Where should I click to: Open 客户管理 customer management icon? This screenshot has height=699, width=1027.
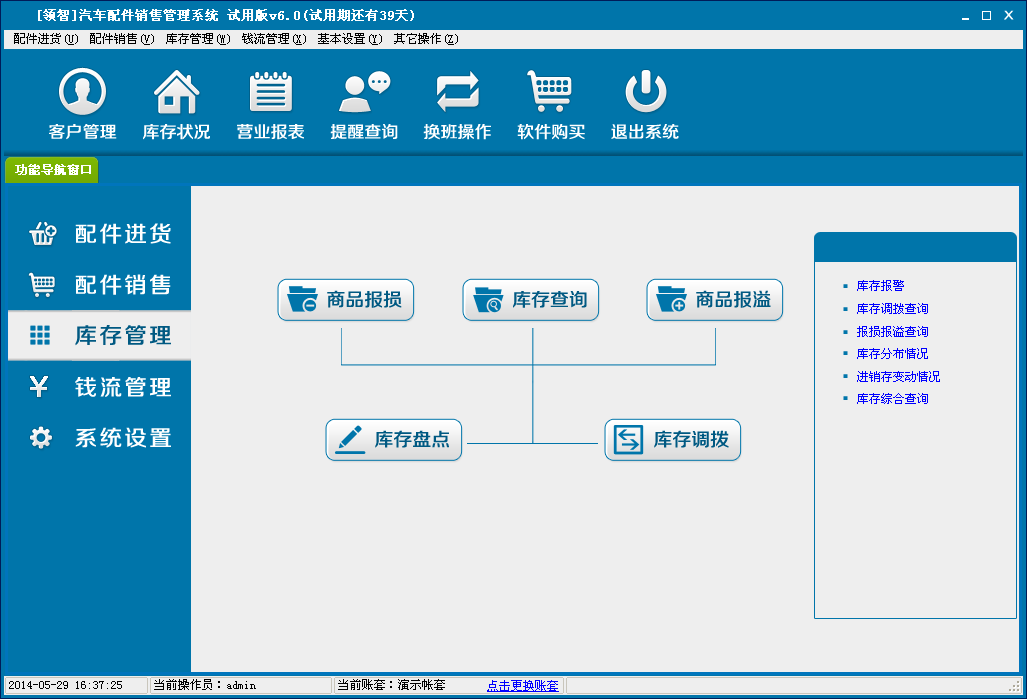tap(82, 94)
